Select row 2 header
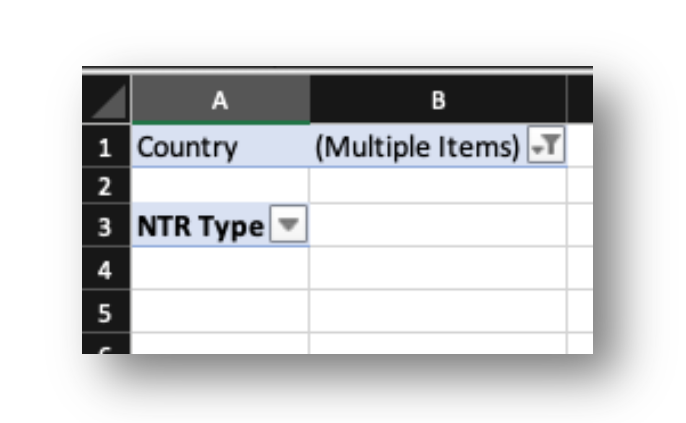Screen dimensions: 686x423 point(106,185)
